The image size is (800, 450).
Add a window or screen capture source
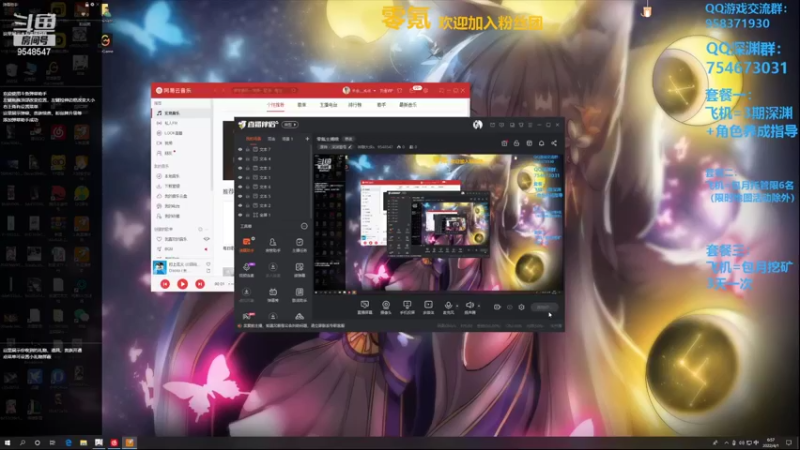[x=365, y=307]
